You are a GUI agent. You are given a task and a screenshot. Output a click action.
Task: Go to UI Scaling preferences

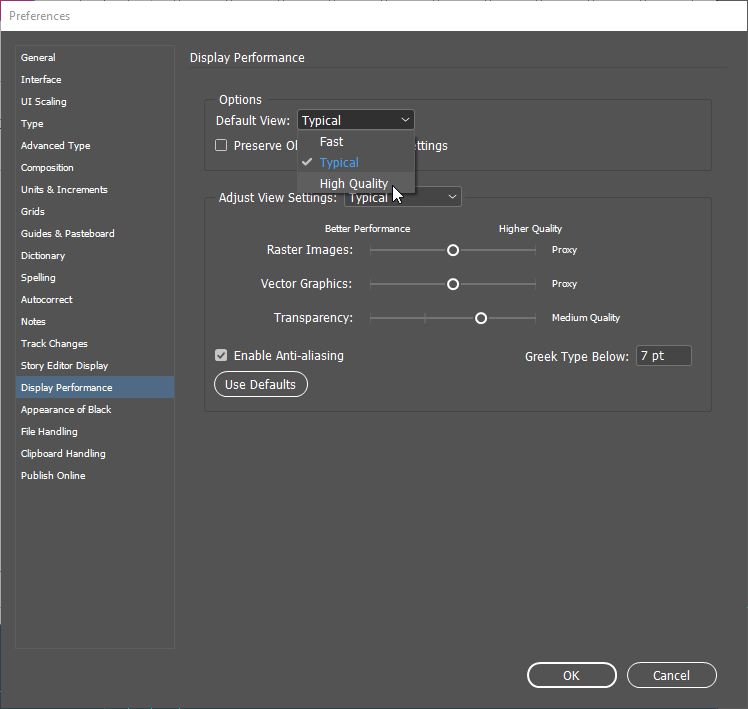click(94, 102)
